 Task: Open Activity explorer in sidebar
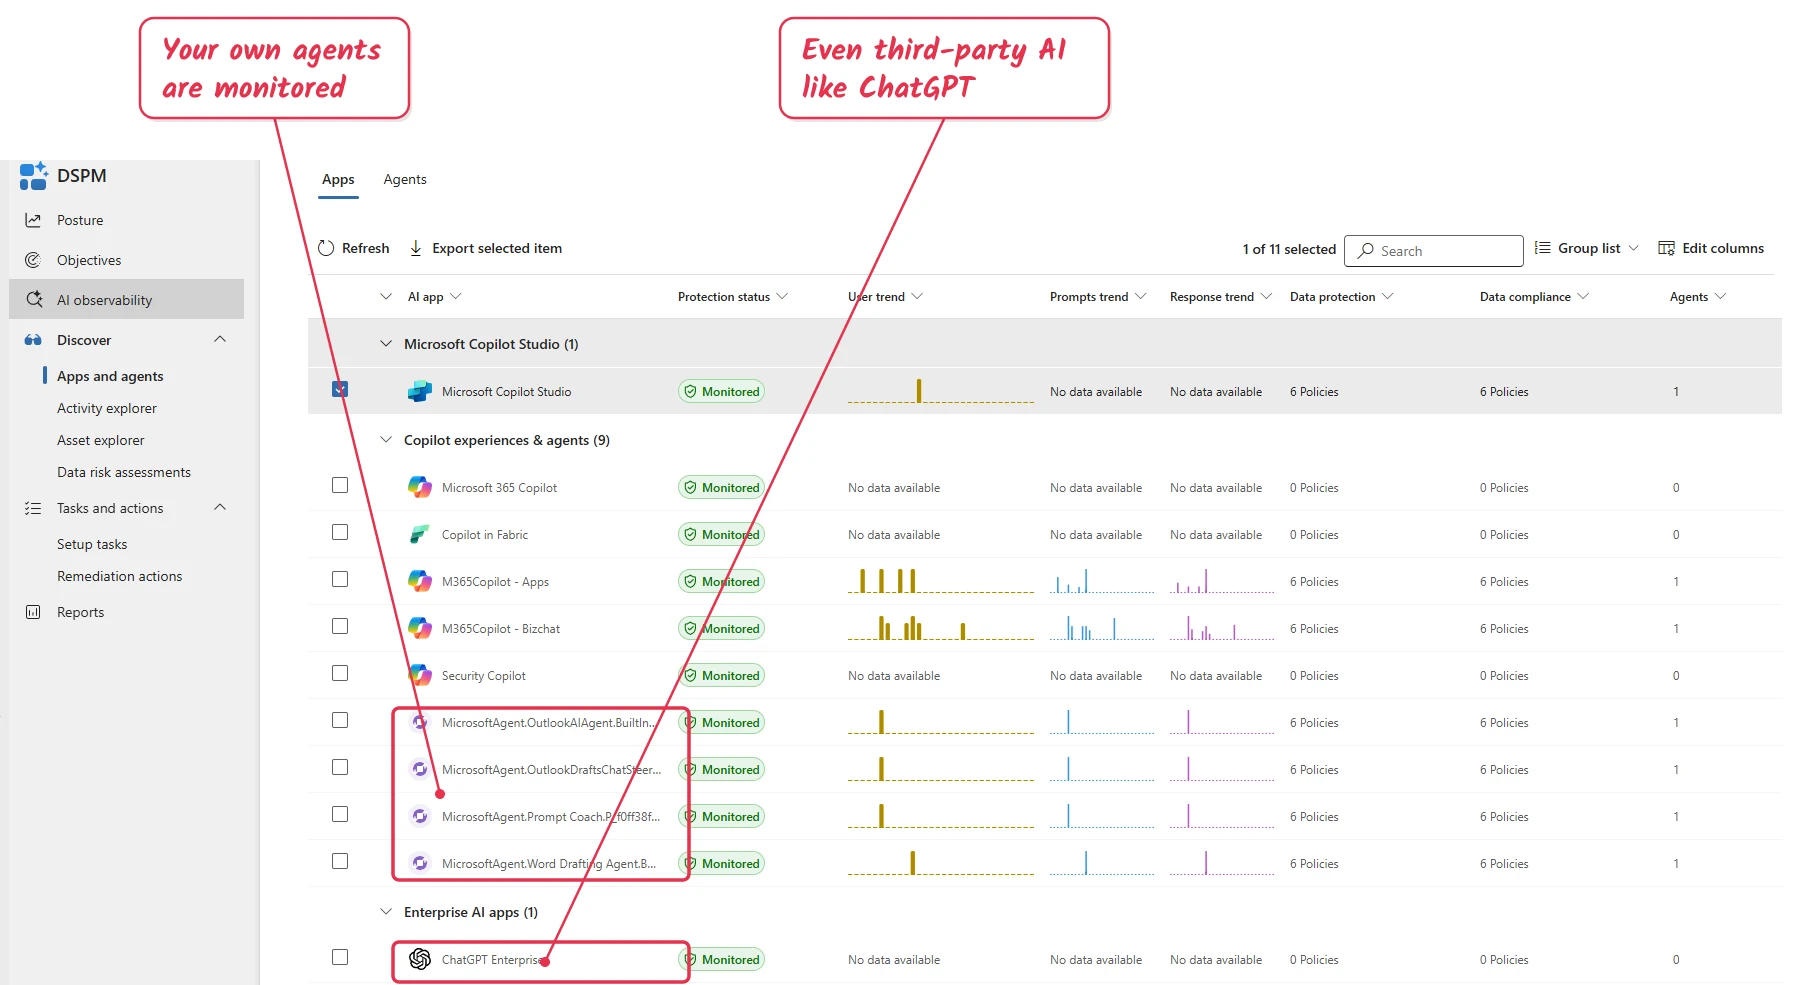click(107, 408)
